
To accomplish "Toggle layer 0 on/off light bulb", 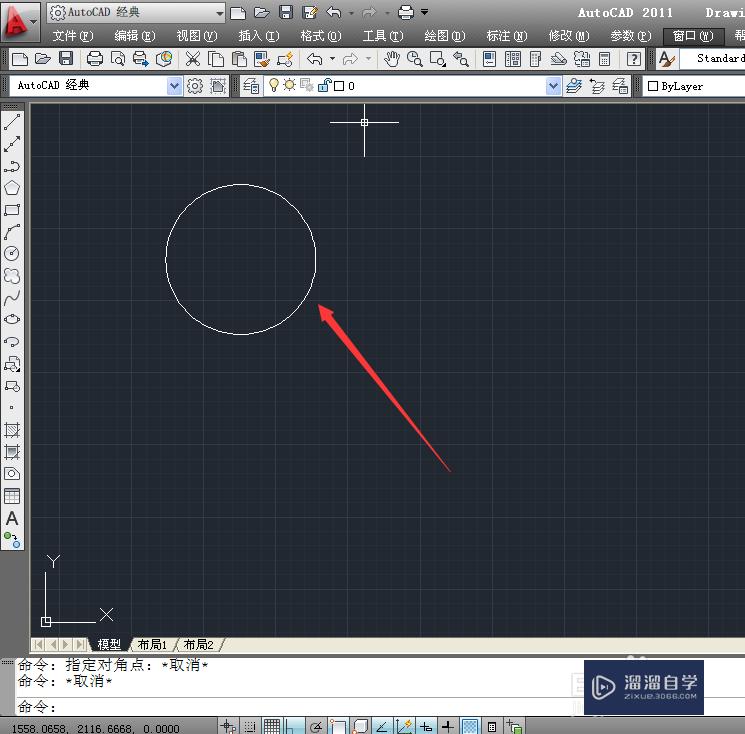I will (x=274, y=86).
